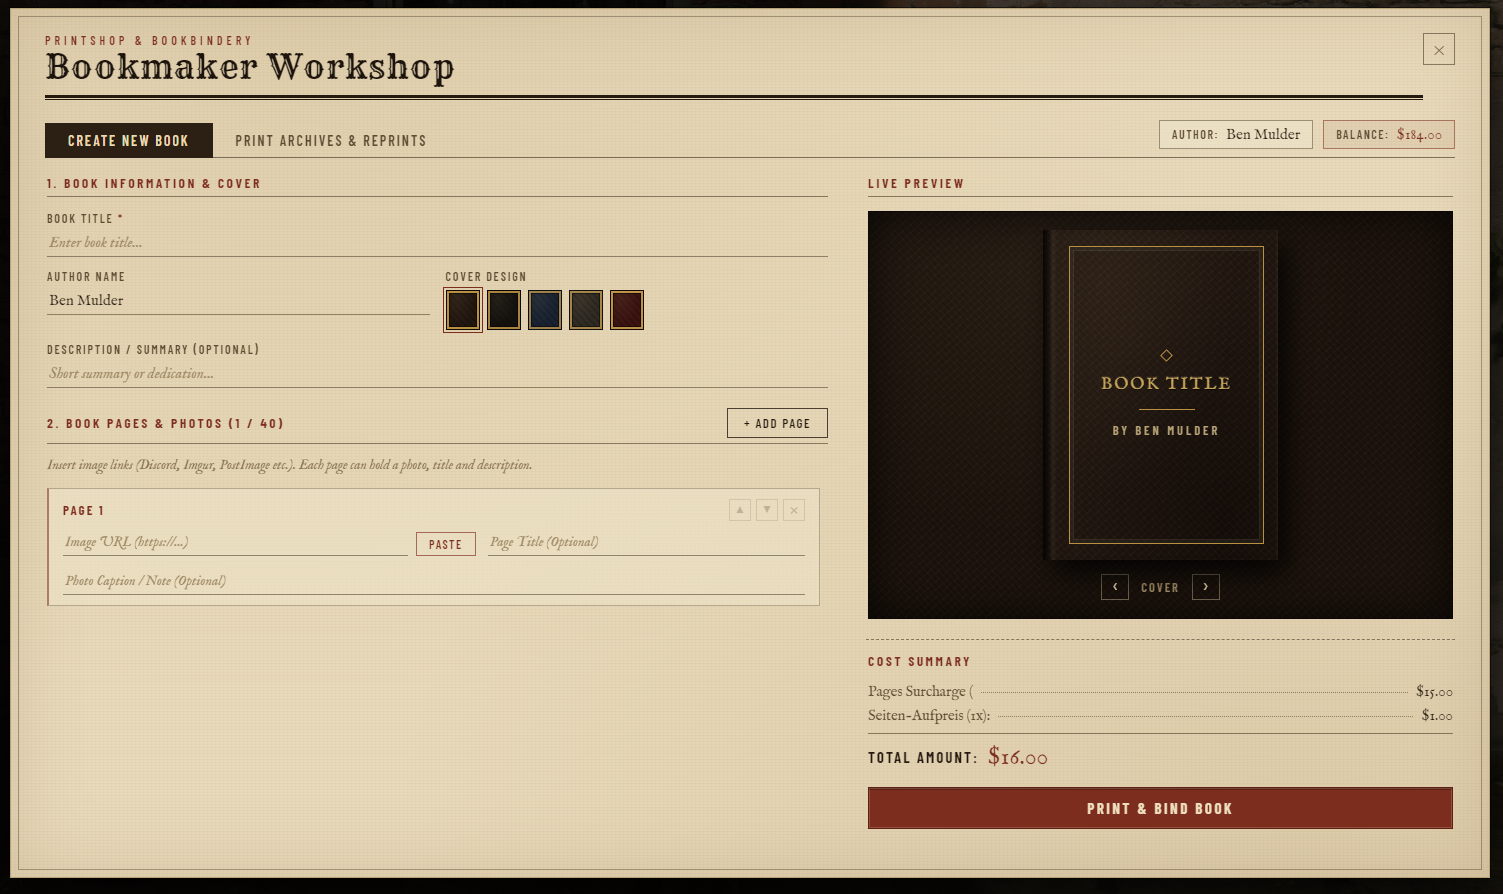The image size is (1503, 894).
Task: Remove Page 1 with the X icon
Action: click(794, 510)
